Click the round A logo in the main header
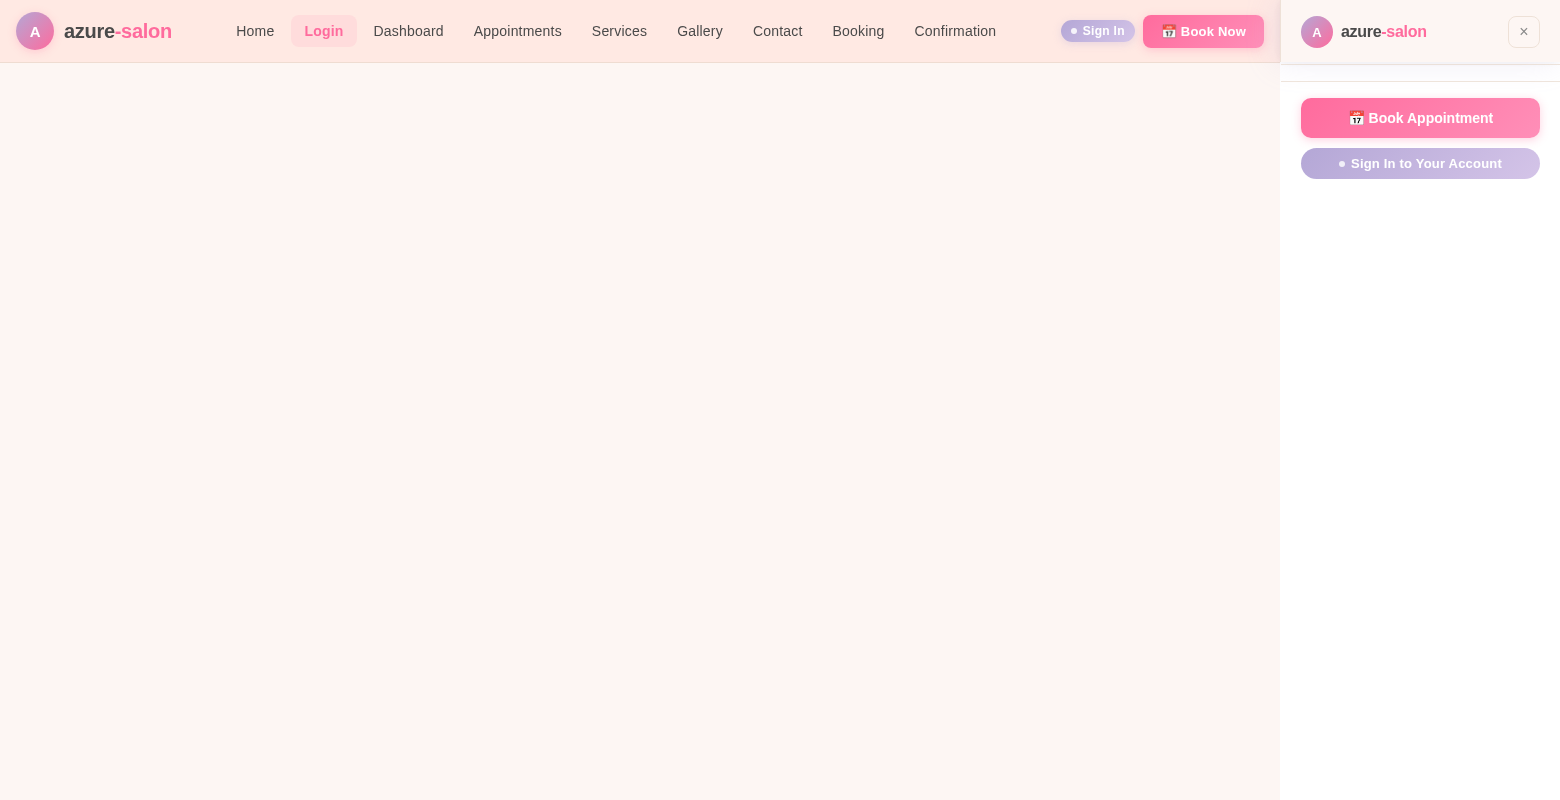 (x=35, y=31)
